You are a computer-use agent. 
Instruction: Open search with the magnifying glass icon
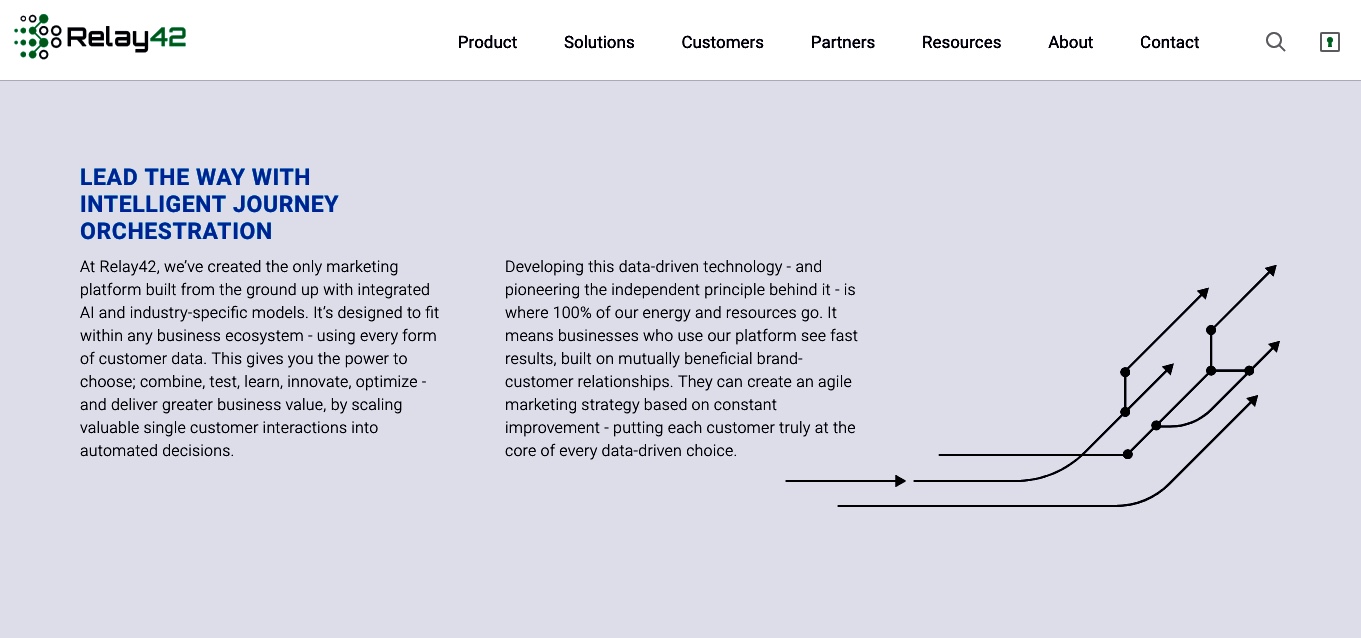coord(1275,42)
